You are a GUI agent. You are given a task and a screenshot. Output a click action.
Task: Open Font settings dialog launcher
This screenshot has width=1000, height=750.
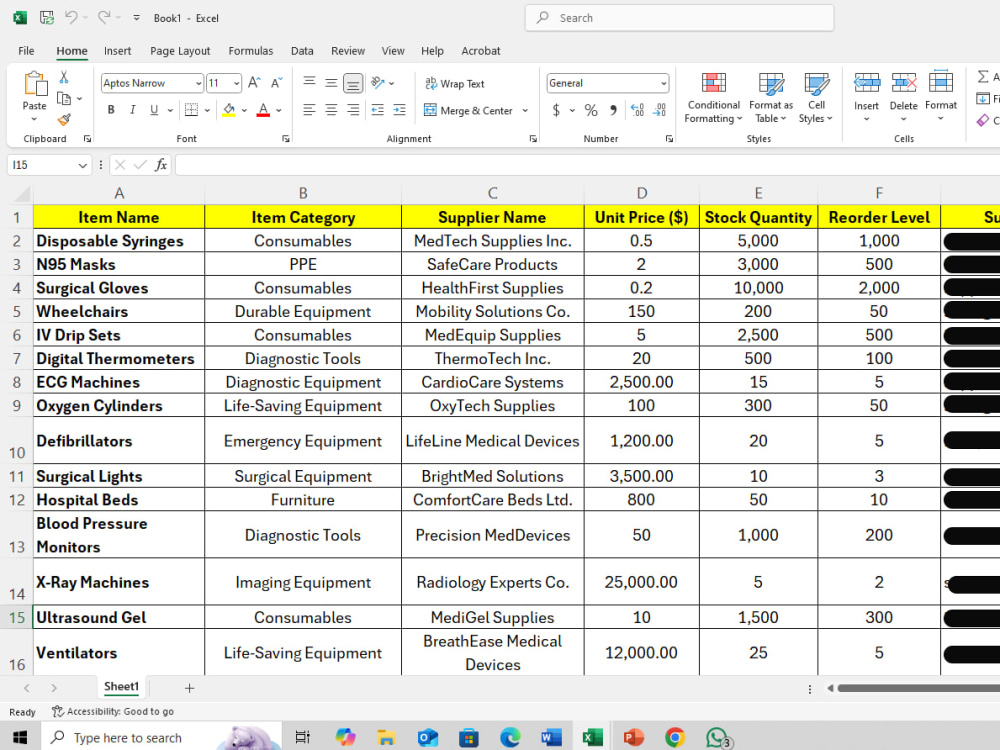(286, 138)
